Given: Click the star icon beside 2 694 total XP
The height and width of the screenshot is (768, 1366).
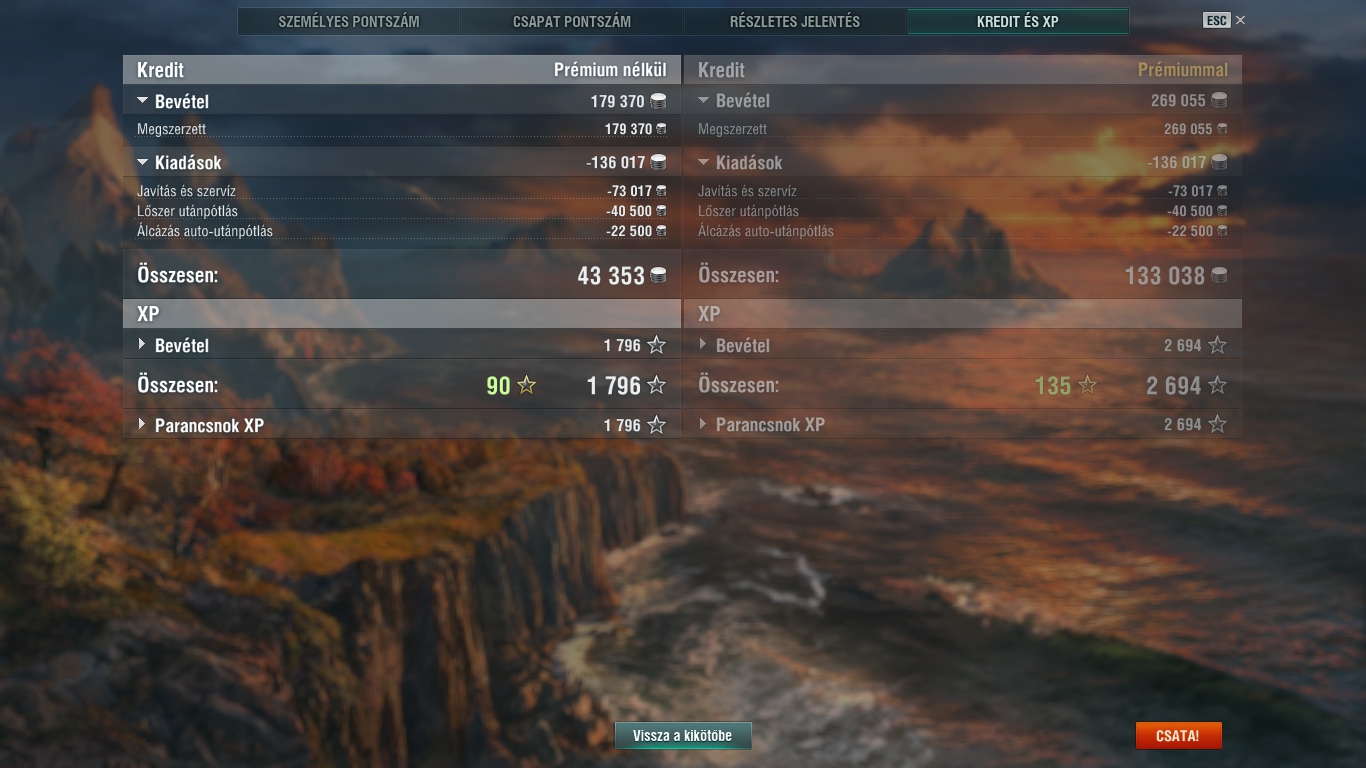Looking at the screenshot, I should point(1217,385).
